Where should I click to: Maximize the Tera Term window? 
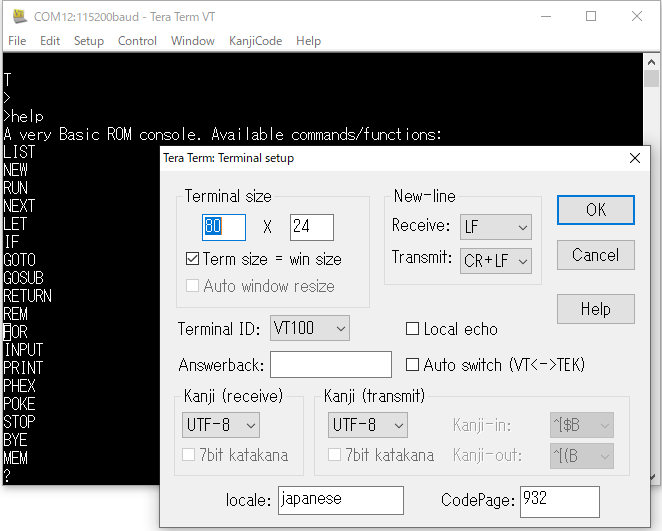coord(590,16)
